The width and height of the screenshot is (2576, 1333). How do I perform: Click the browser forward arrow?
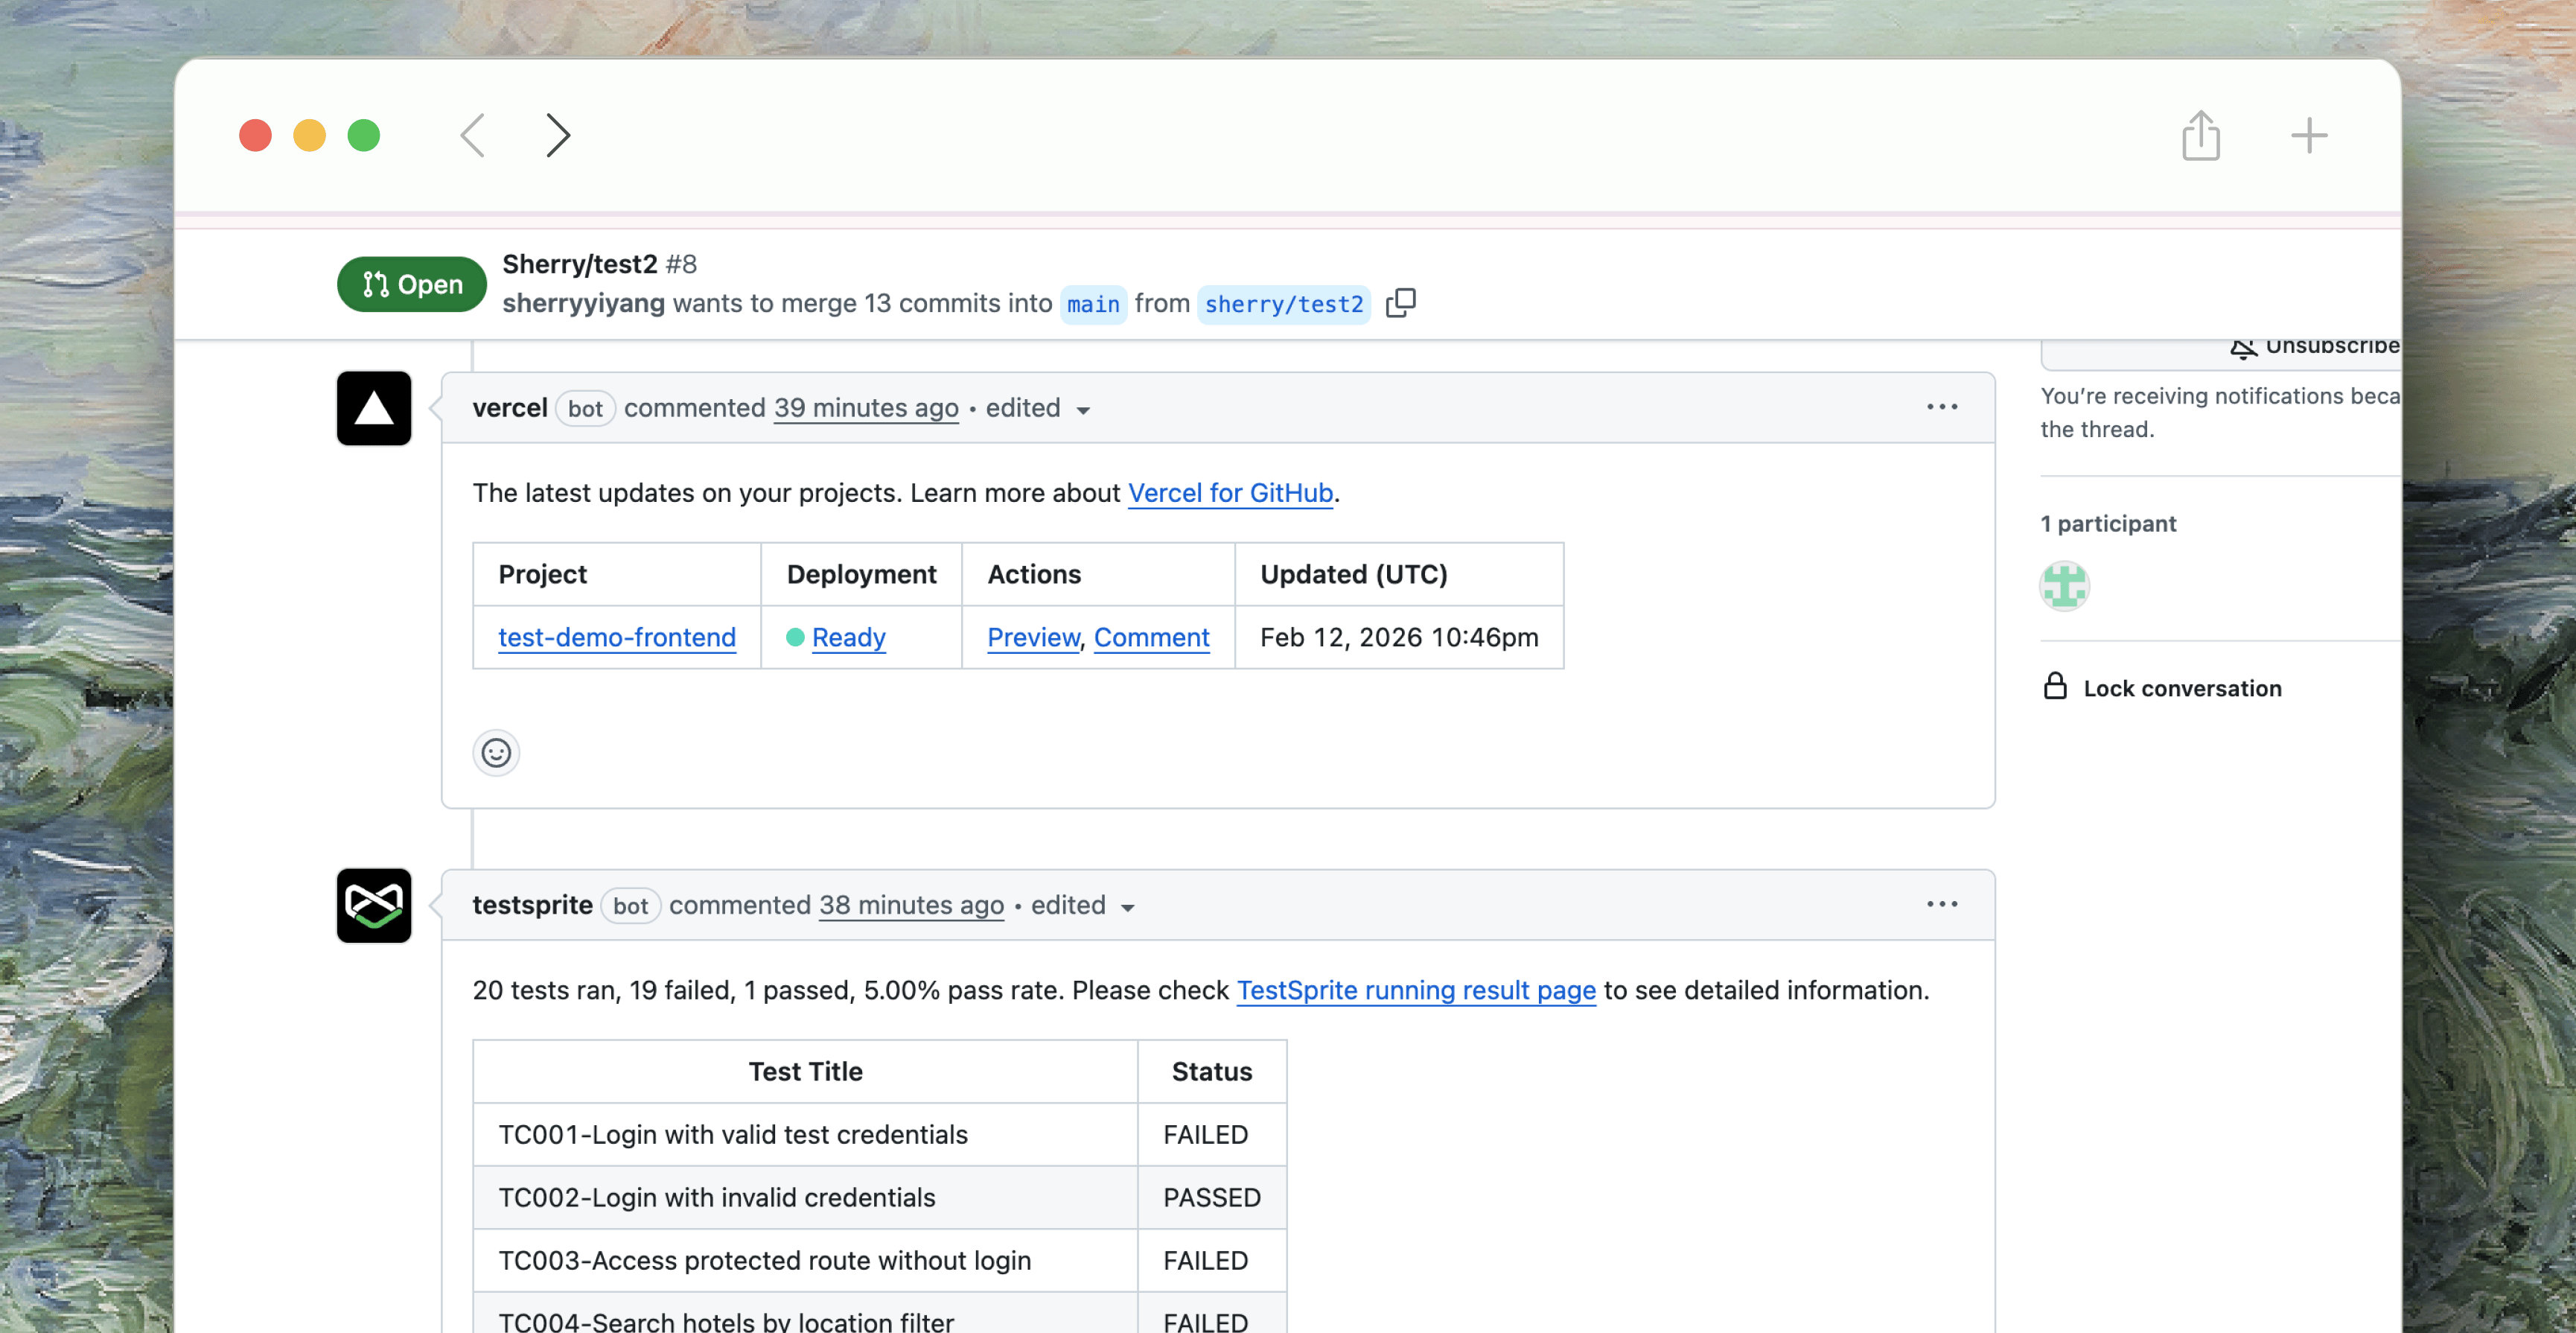click(558, 135)
